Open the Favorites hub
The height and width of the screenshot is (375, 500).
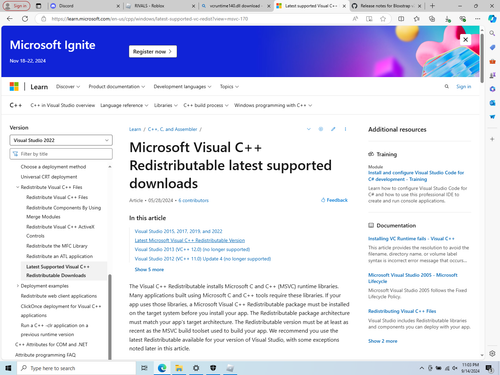click(x=417, y=19)
